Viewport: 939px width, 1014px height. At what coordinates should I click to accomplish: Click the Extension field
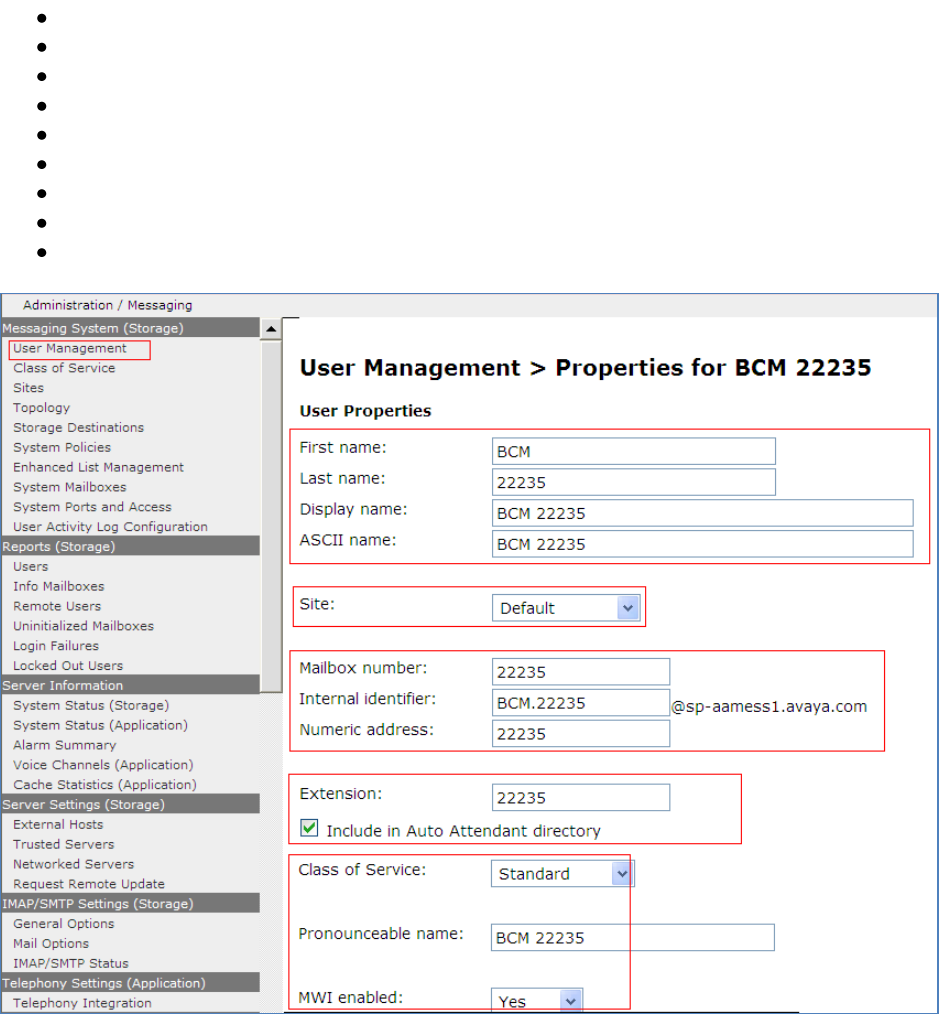[x=581, y=797]
